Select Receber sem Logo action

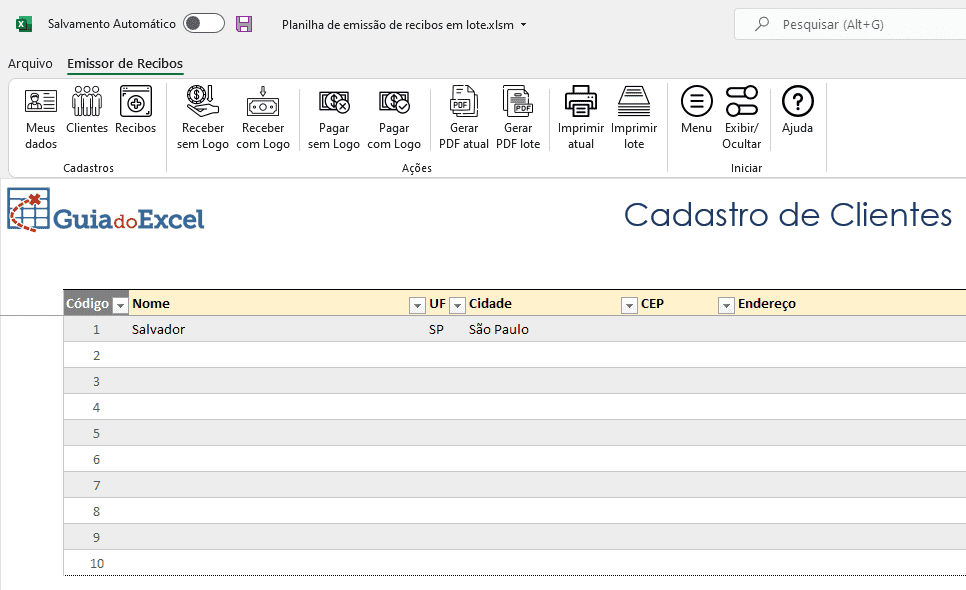(202, 116)
